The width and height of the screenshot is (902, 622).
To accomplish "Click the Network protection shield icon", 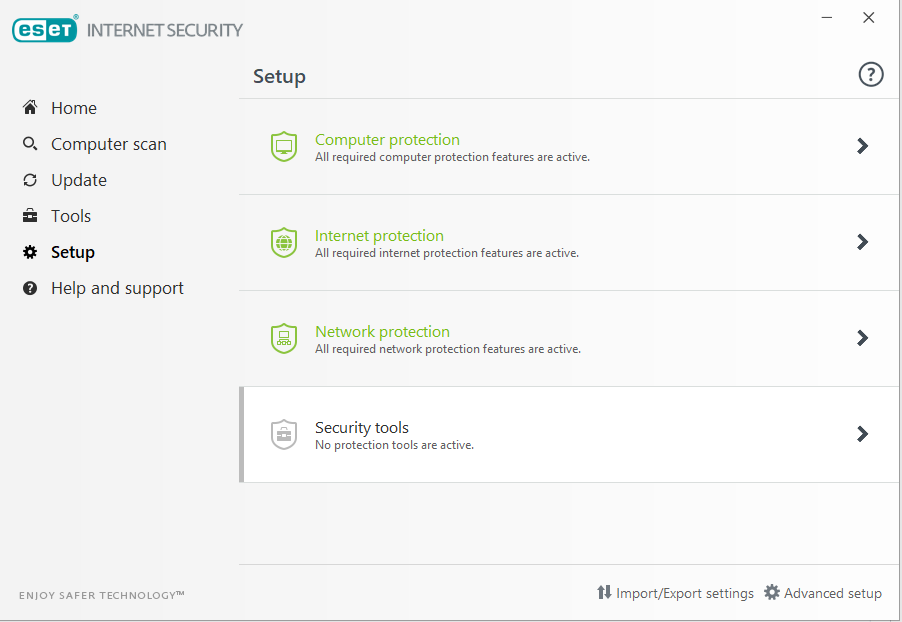I will click(284, 339).
